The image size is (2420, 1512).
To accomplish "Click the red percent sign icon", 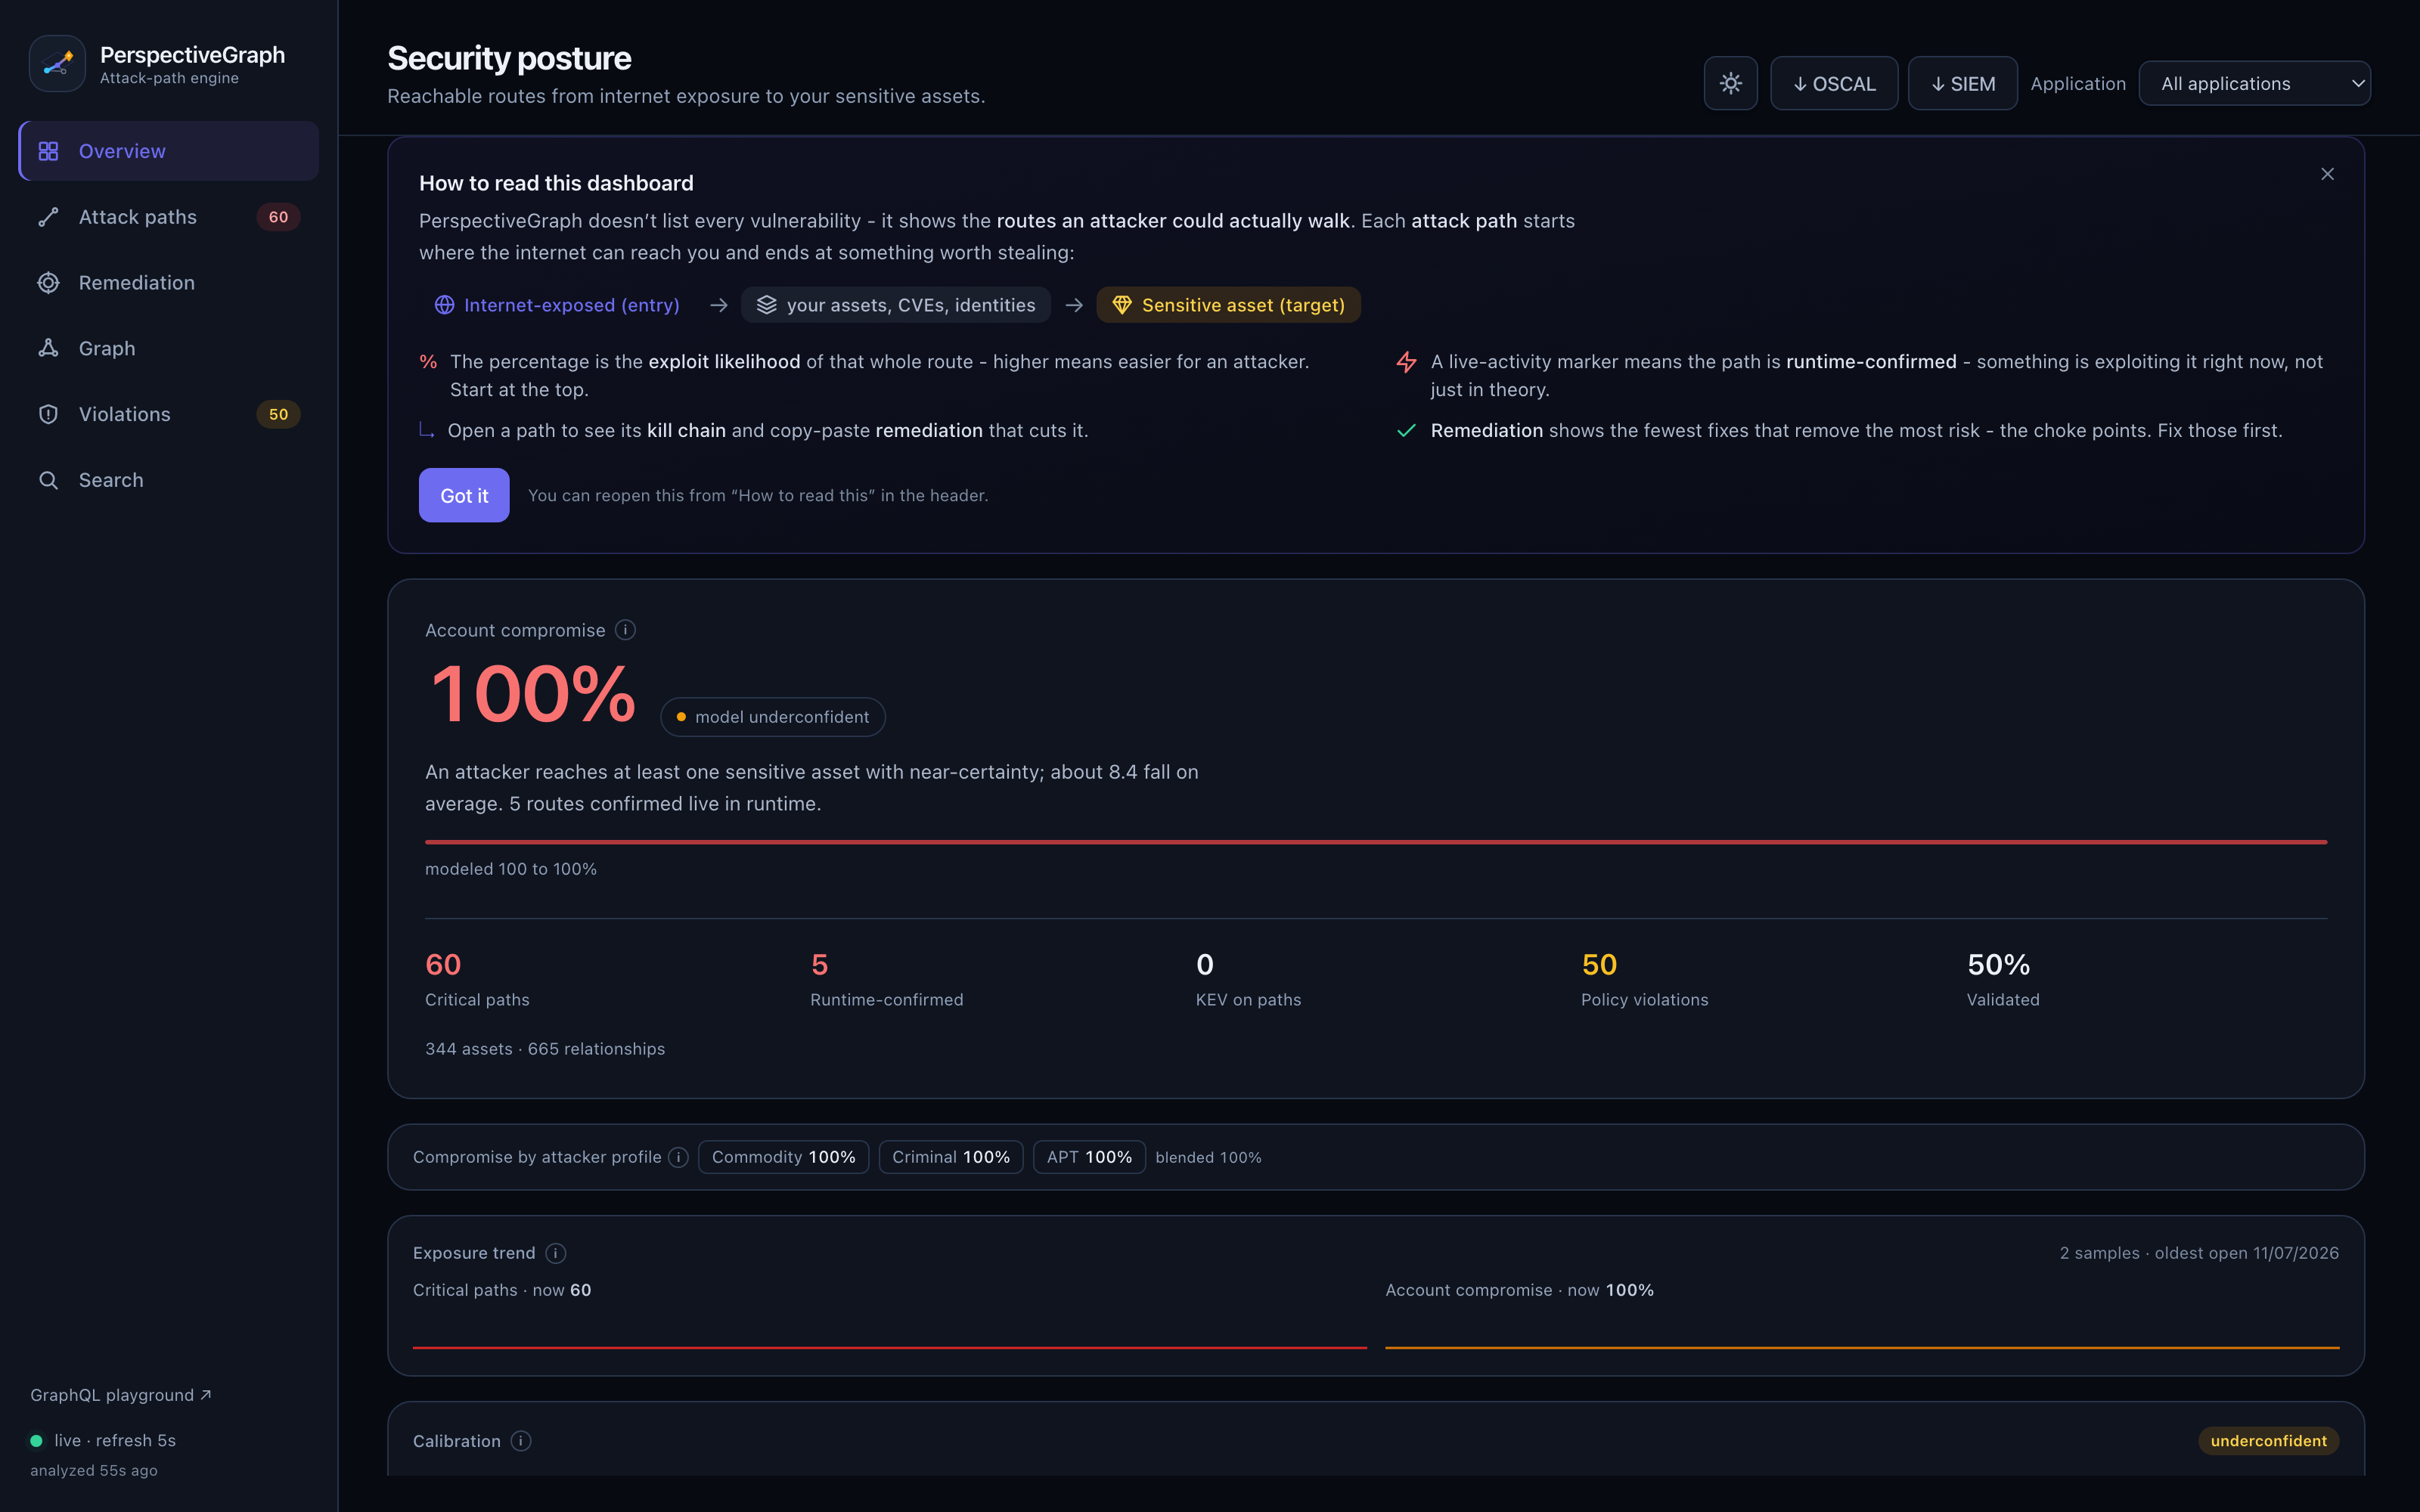I will tap(428, 362).
